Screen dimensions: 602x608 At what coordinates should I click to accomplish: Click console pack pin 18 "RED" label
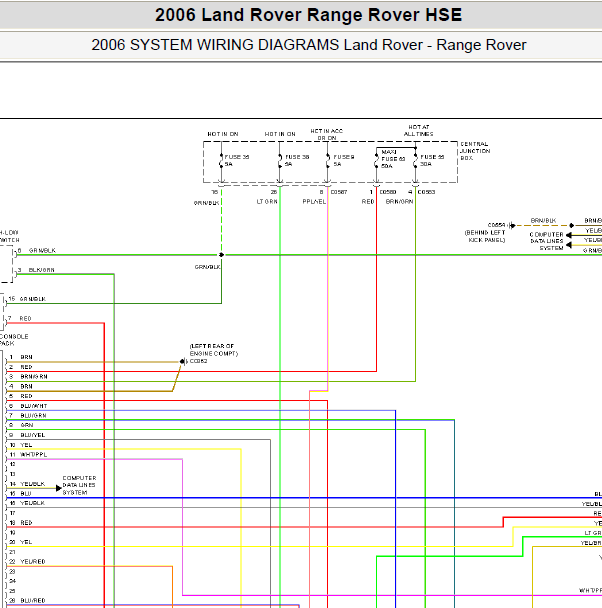click(26, 523)
